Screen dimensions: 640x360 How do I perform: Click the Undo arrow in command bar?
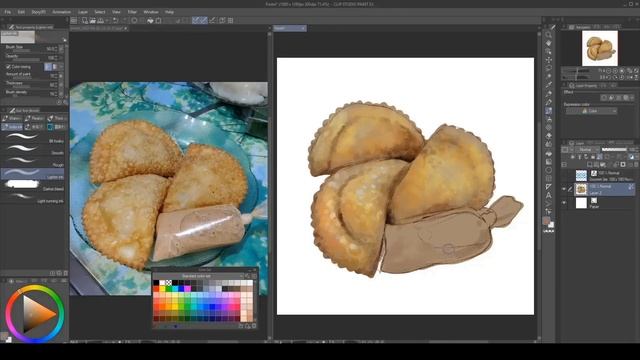coord(116,20)
